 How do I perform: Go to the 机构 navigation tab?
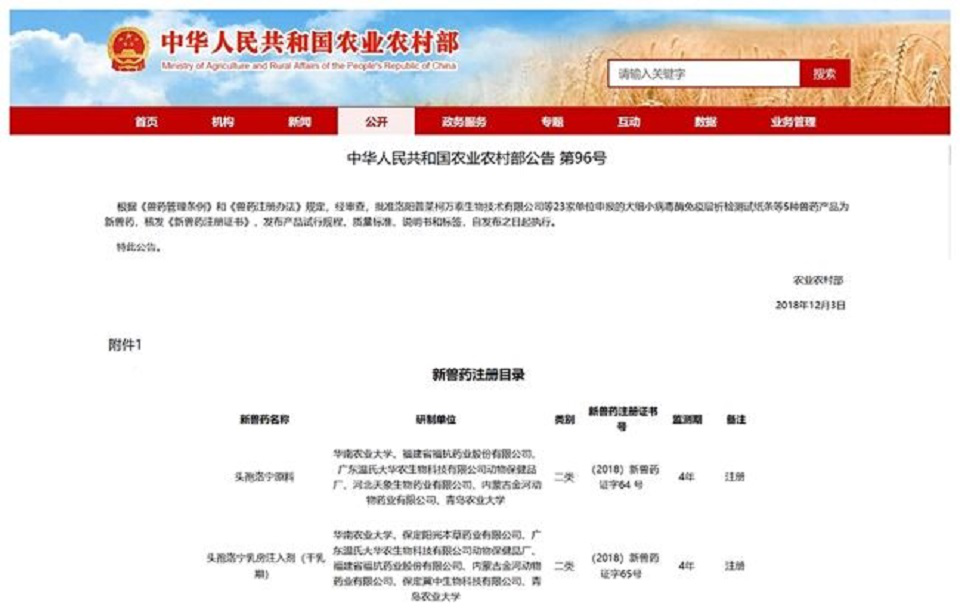click(222, 122)
